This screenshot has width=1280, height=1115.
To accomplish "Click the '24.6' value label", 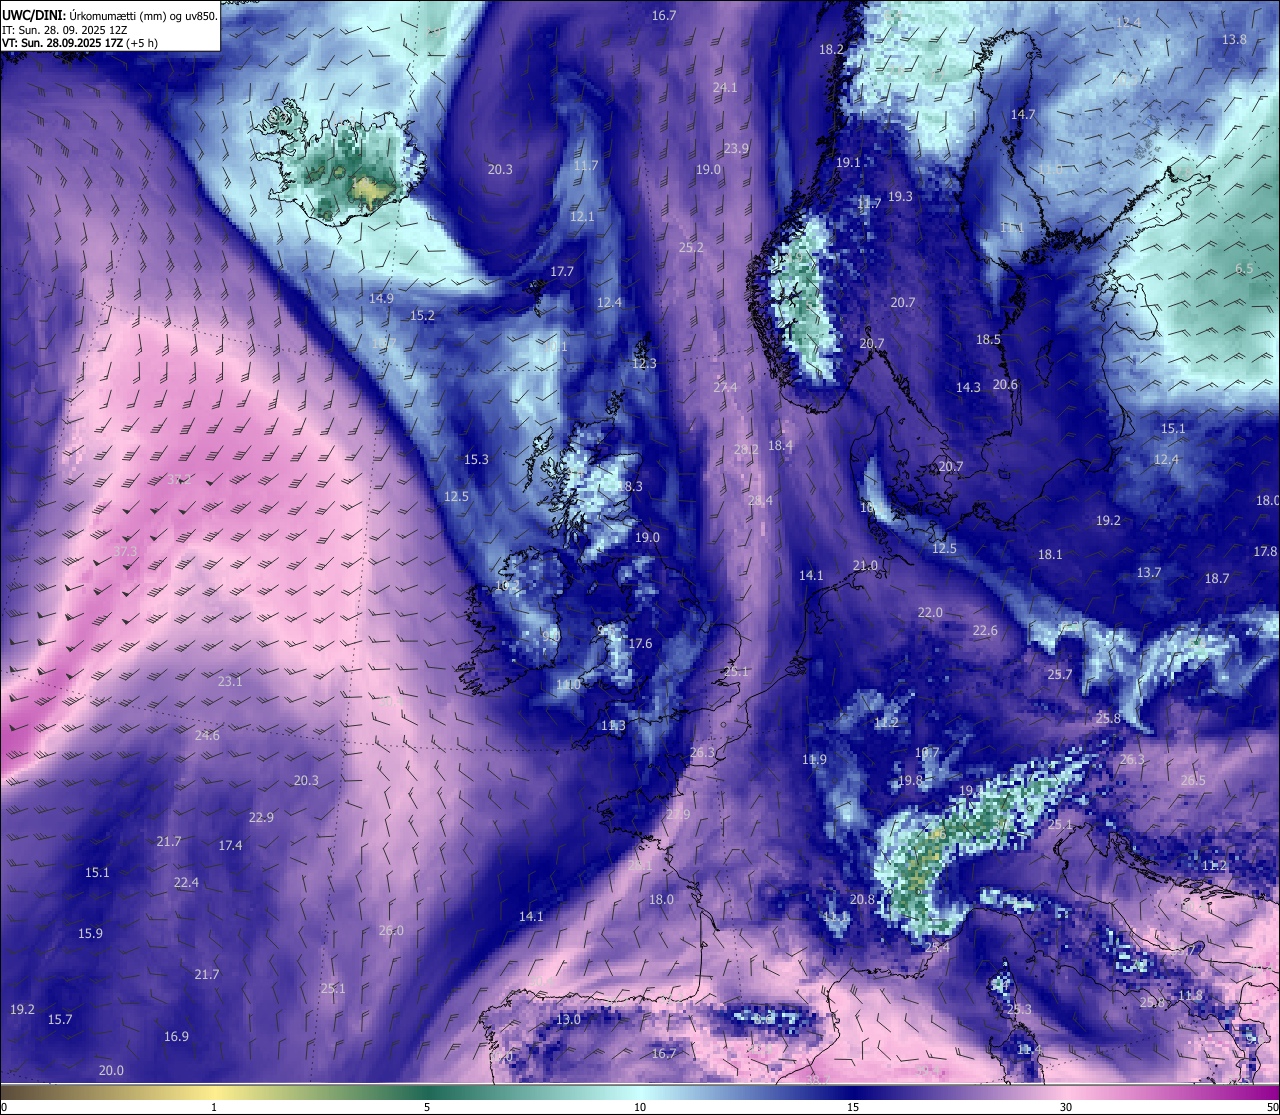I will point(207,735).
